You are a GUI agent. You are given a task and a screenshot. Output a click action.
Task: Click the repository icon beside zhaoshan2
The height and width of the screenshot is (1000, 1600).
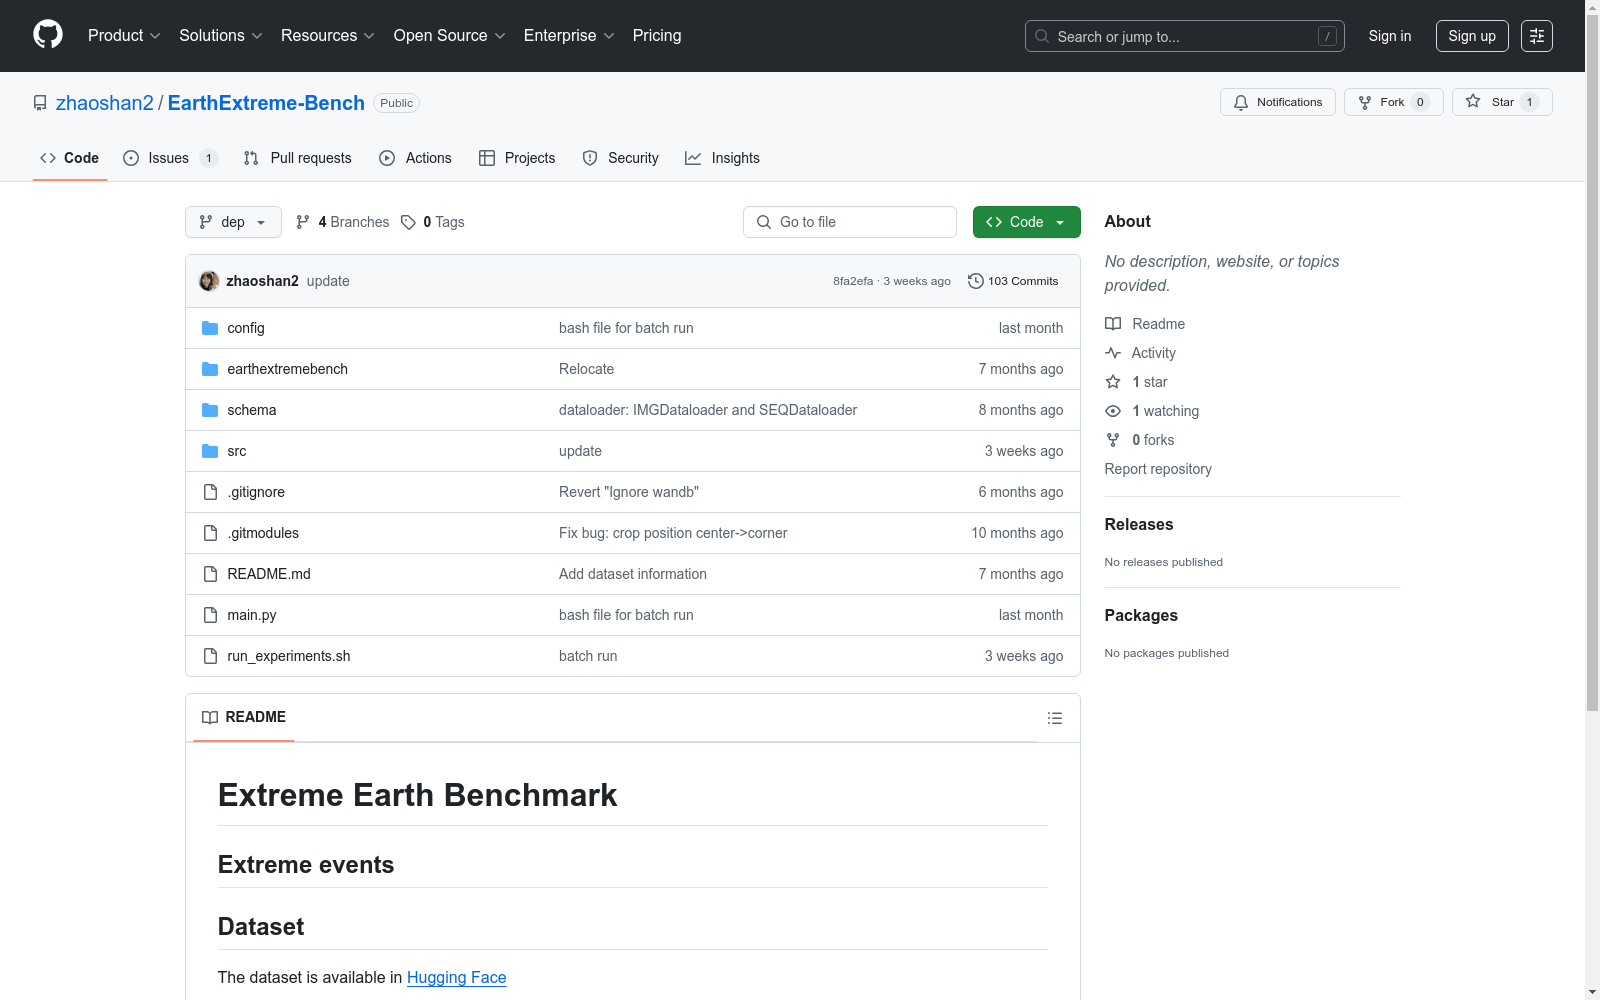point(40,103)
